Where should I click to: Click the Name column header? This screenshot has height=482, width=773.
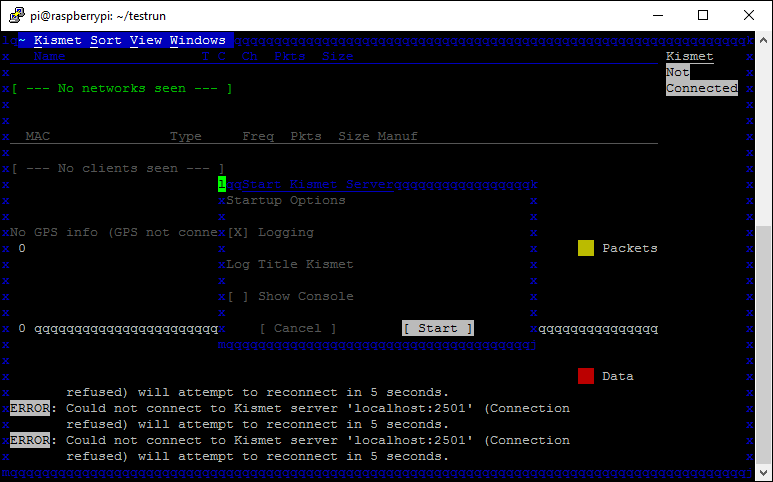(x=49, y=56)
